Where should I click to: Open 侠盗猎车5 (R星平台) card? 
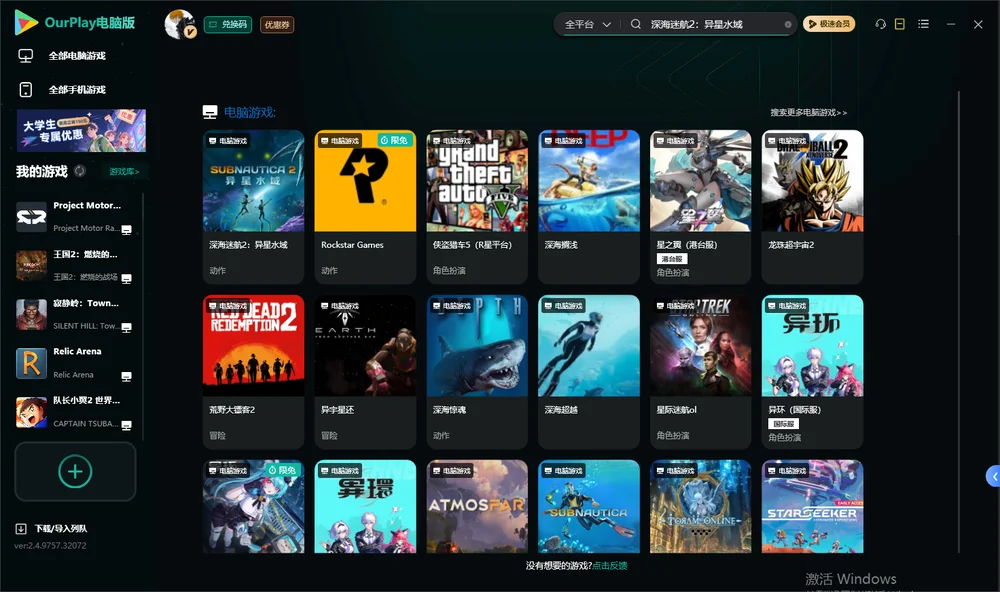click(x=477, y=207)
